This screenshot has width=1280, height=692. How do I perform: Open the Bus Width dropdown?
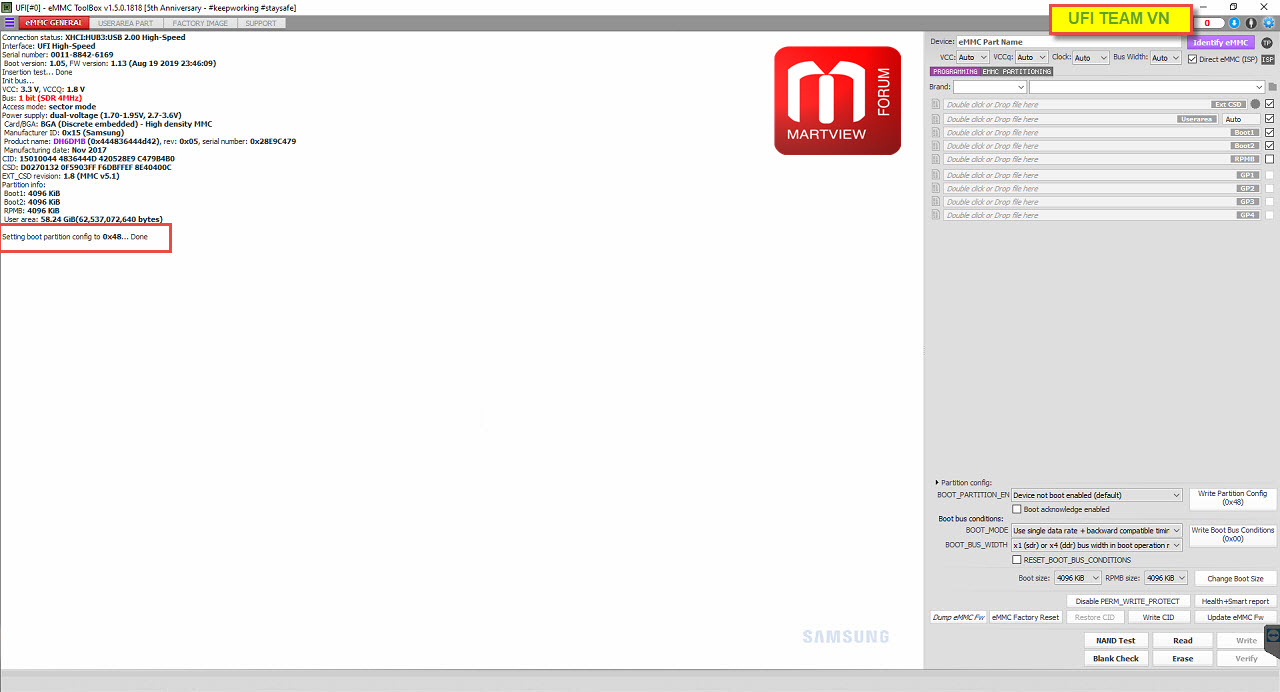point(1165,58)
